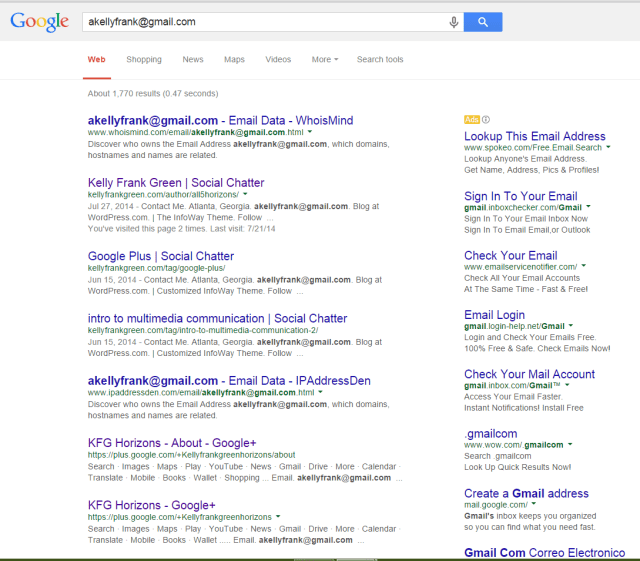This screenshot has height=561, width=640.
Task: Click the blue magnifier search button
Action: (483, 22)
